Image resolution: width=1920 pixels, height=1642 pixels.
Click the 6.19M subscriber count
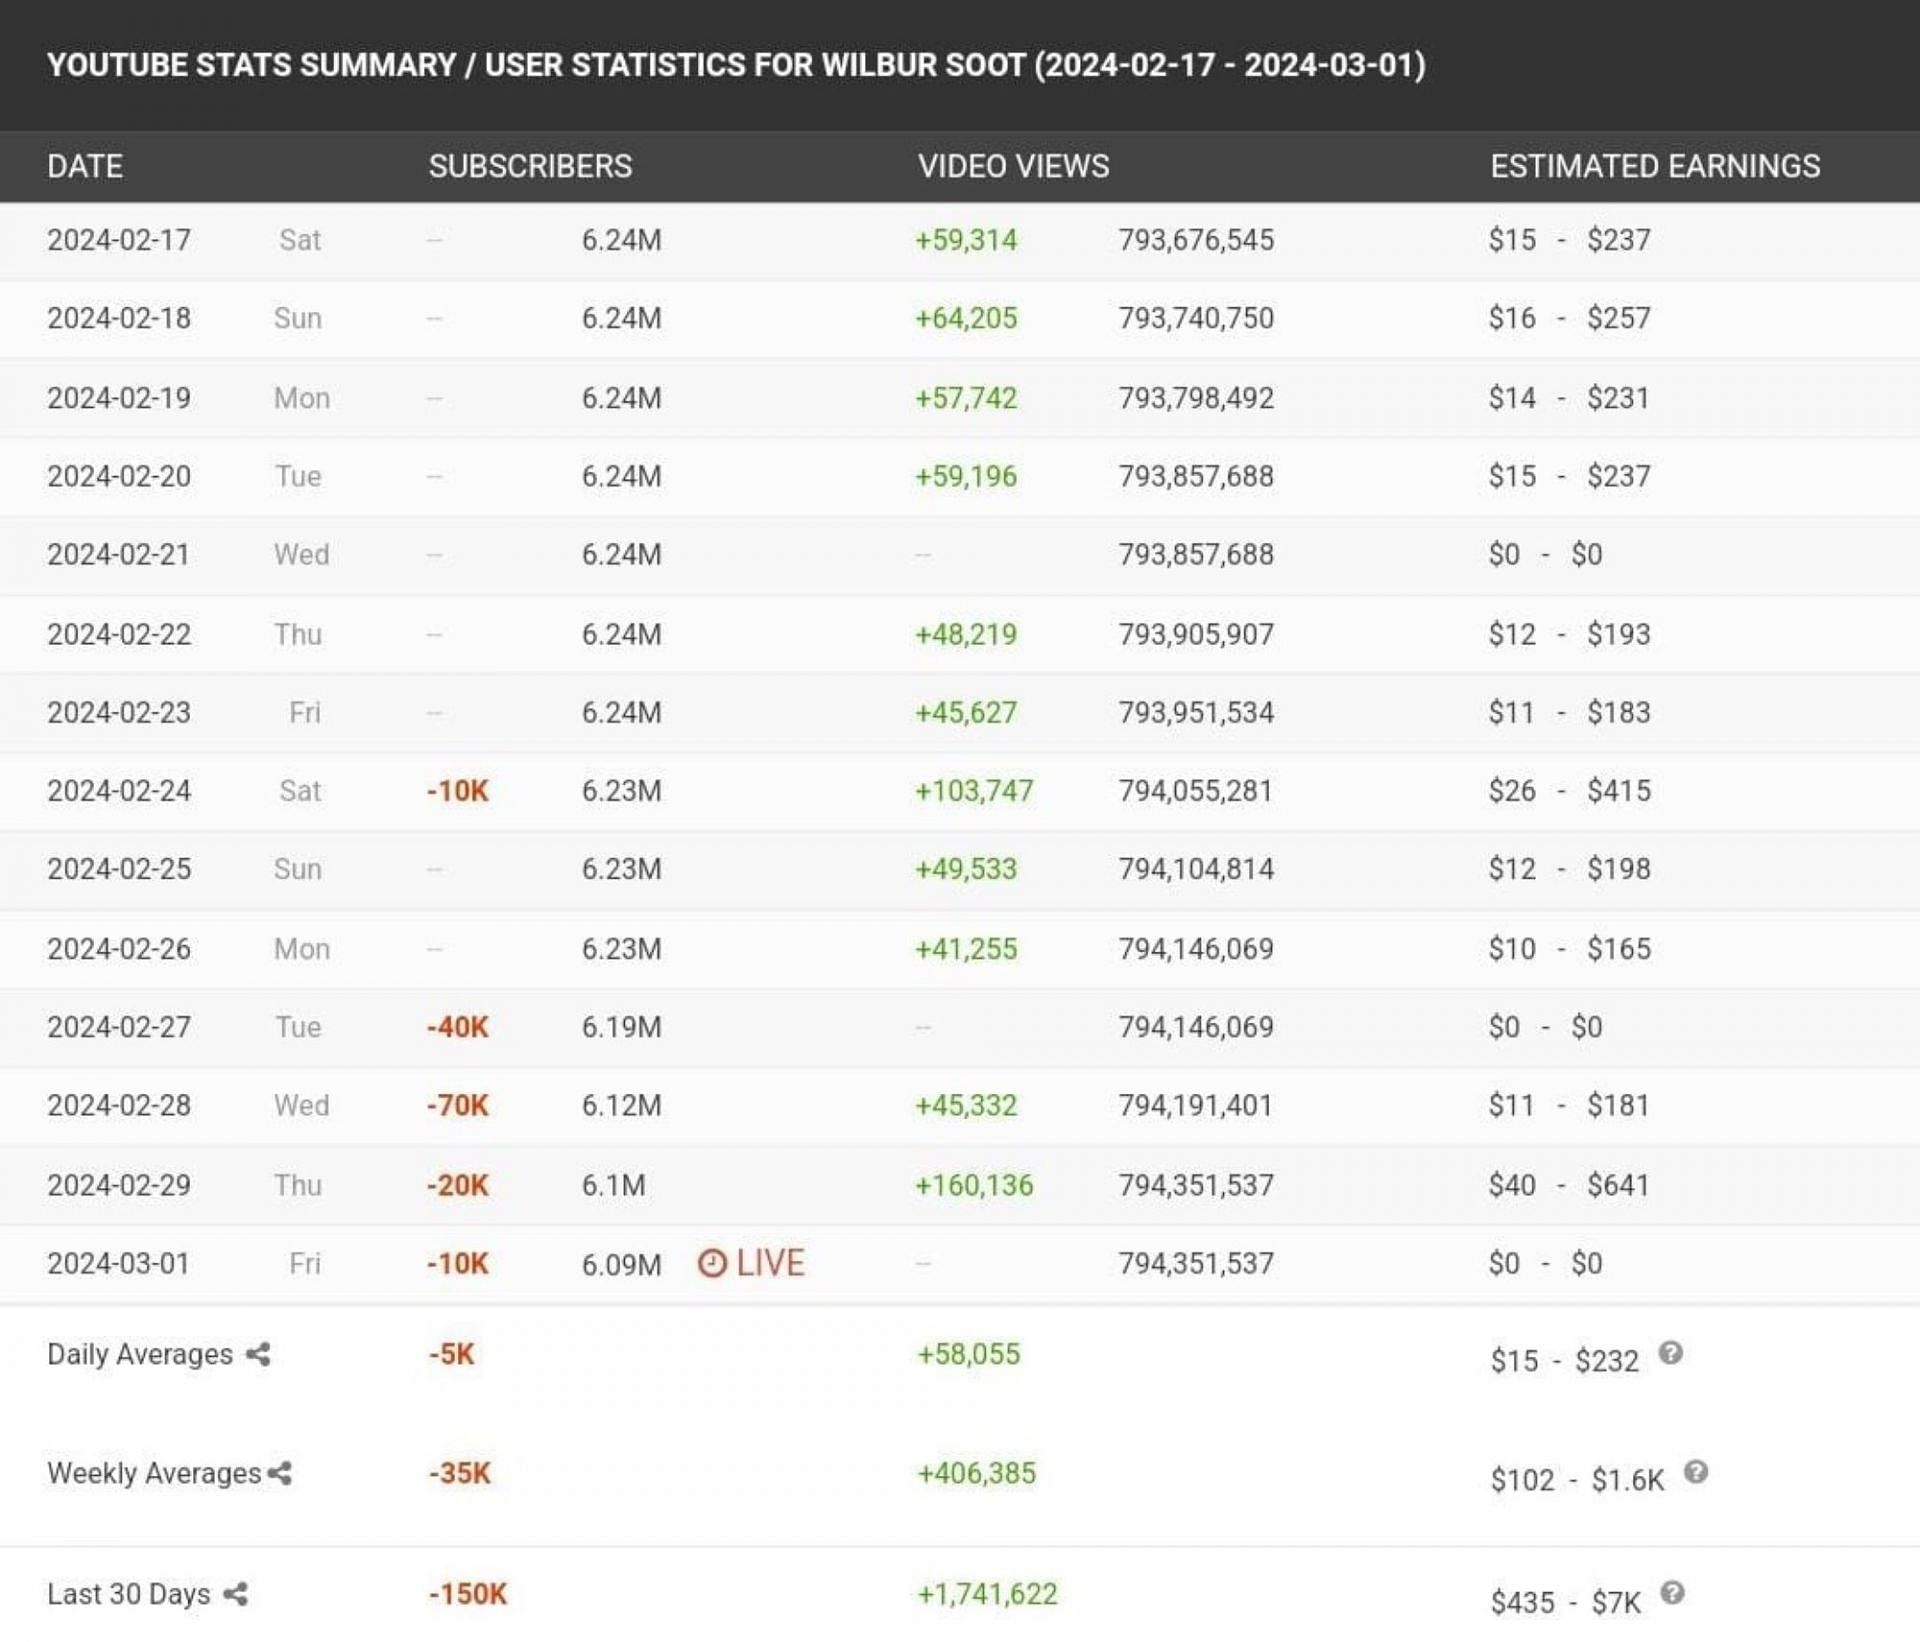622,1027
